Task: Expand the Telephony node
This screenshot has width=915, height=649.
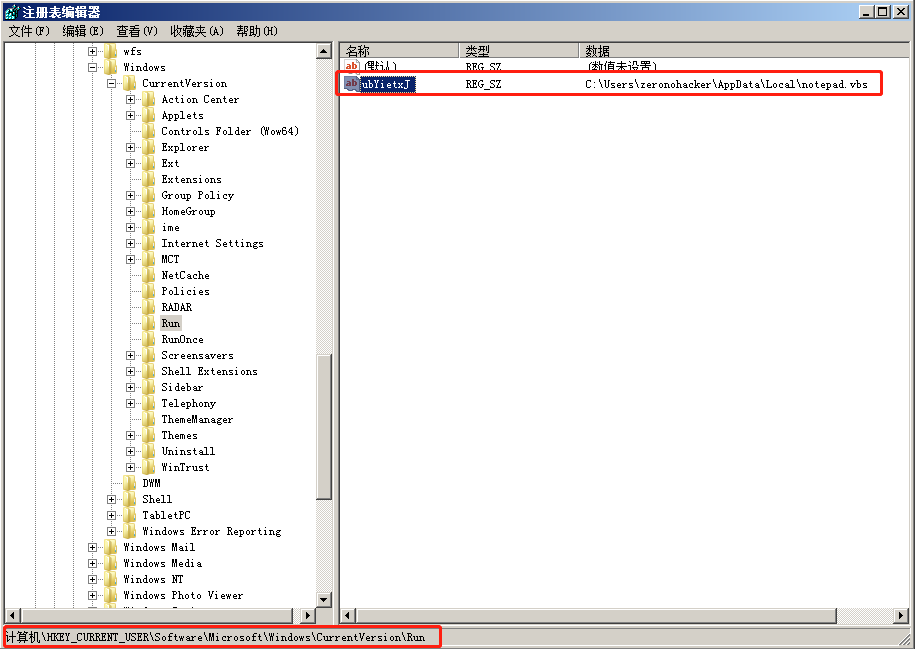Action: [131, 403]
